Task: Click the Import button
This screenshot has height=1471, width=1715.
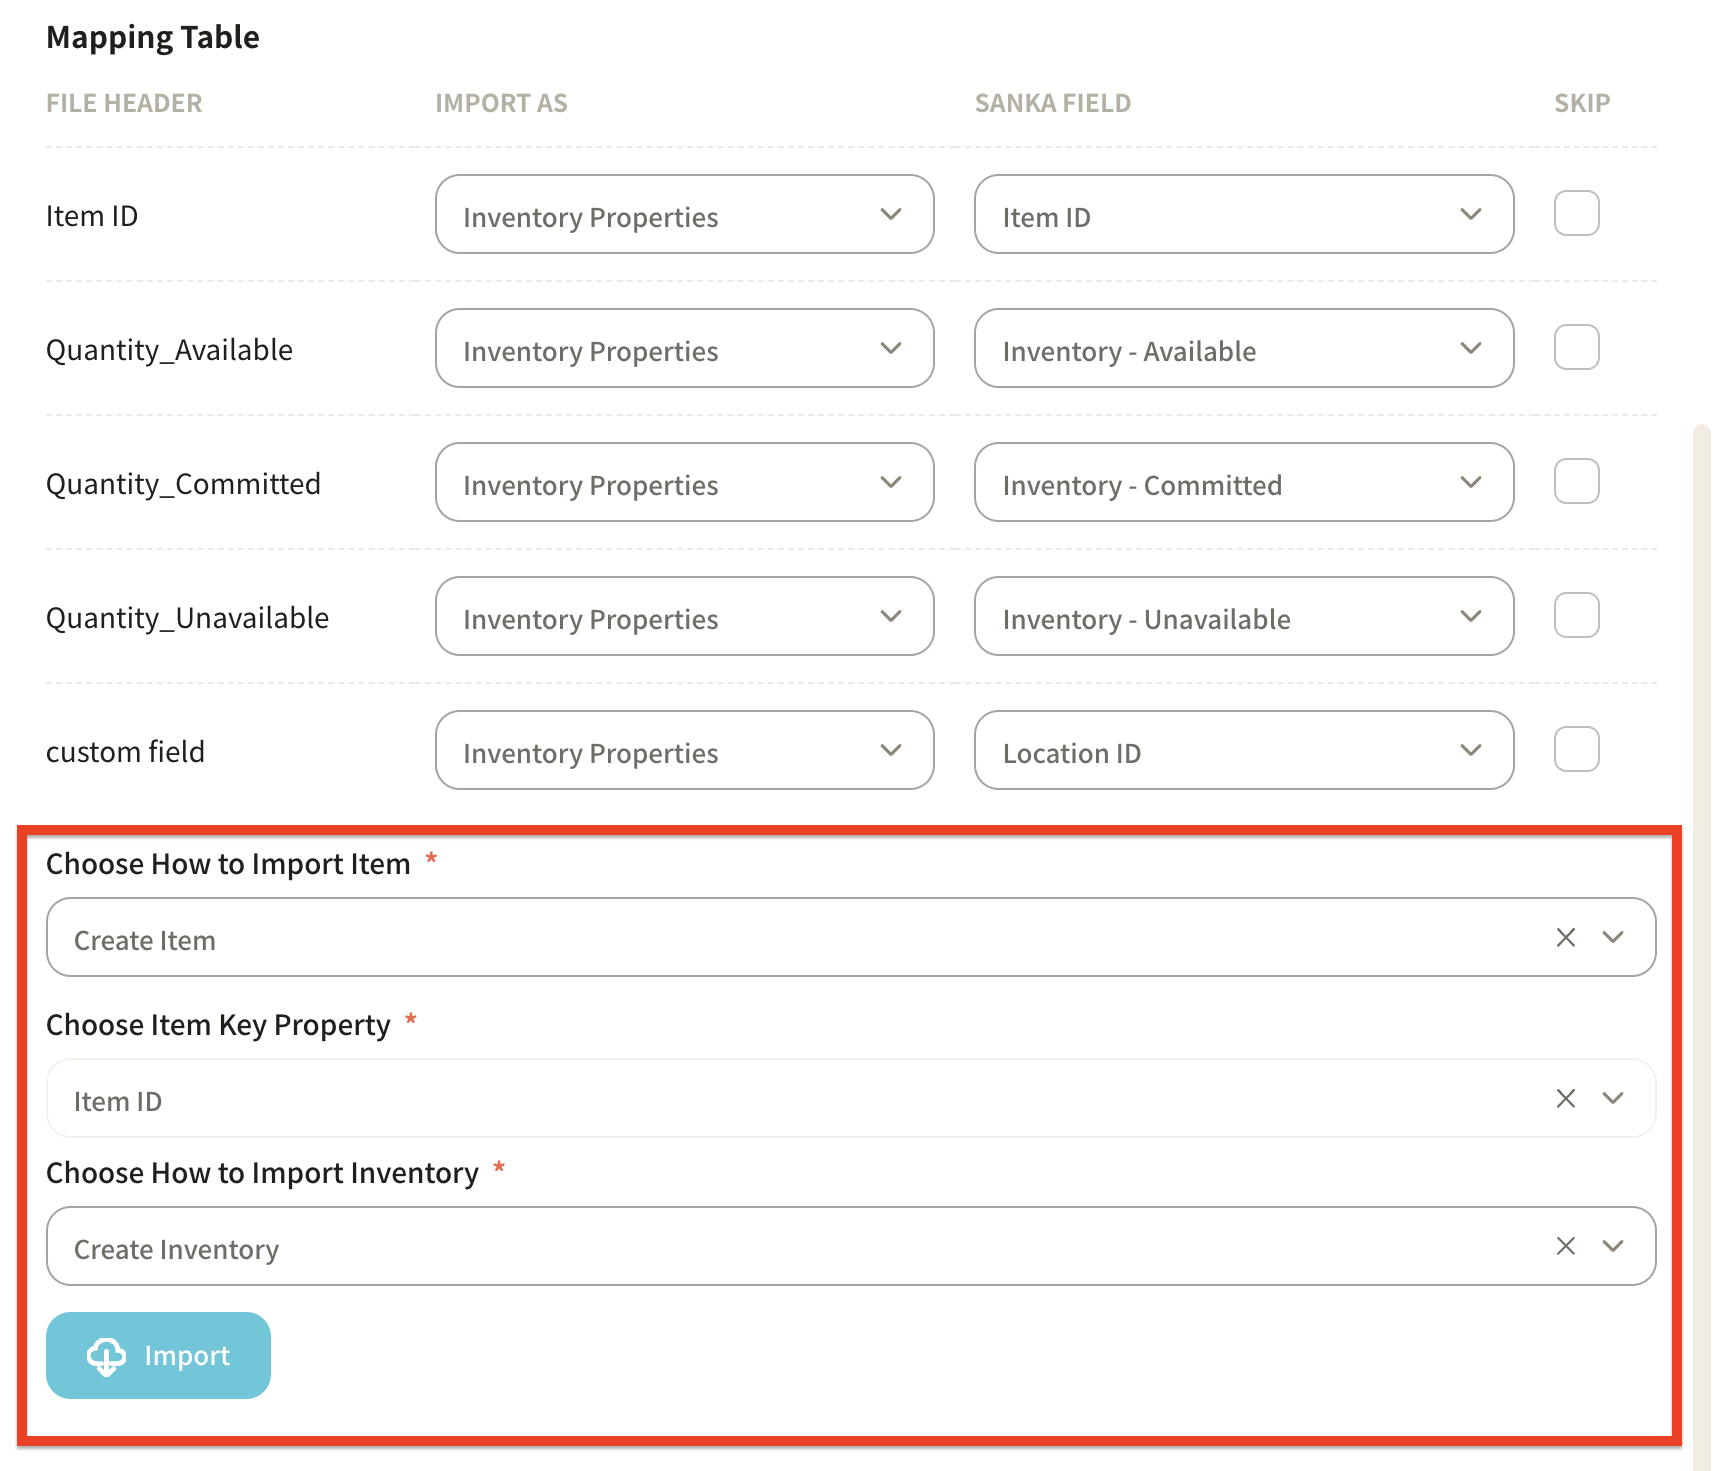Action: (x=158, y=1356)
